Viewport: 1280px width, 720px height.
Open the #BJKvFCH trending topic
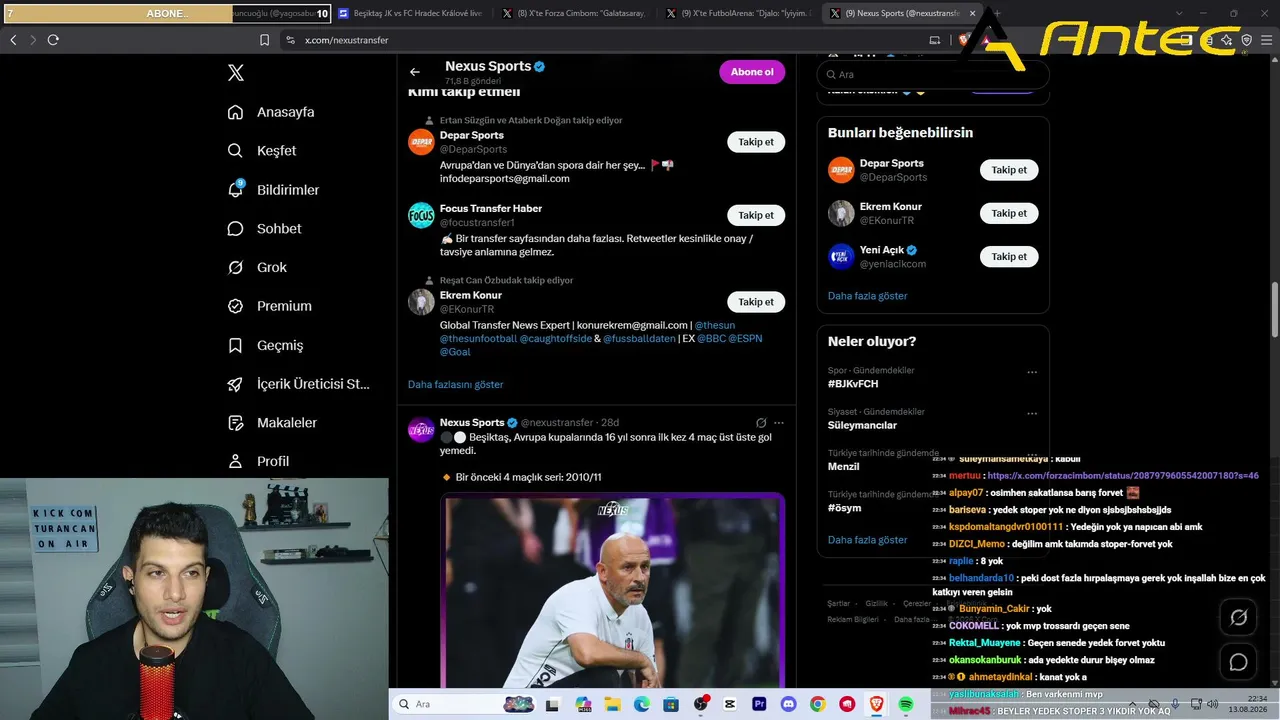click(x=853, y=384)
